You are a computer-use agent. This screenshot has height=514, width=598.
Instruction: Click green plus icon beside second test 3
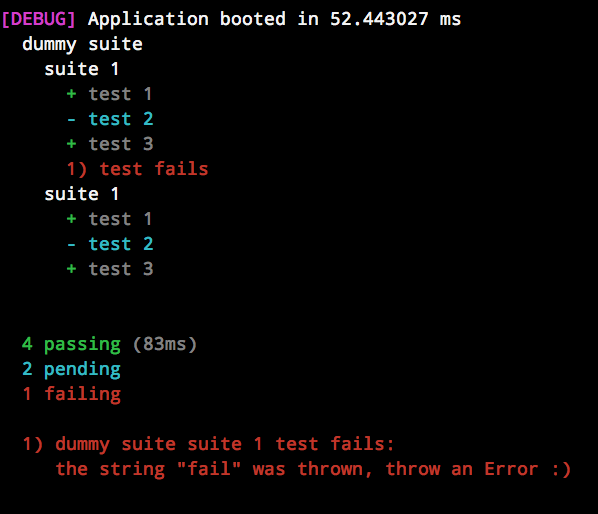(71, 269)
